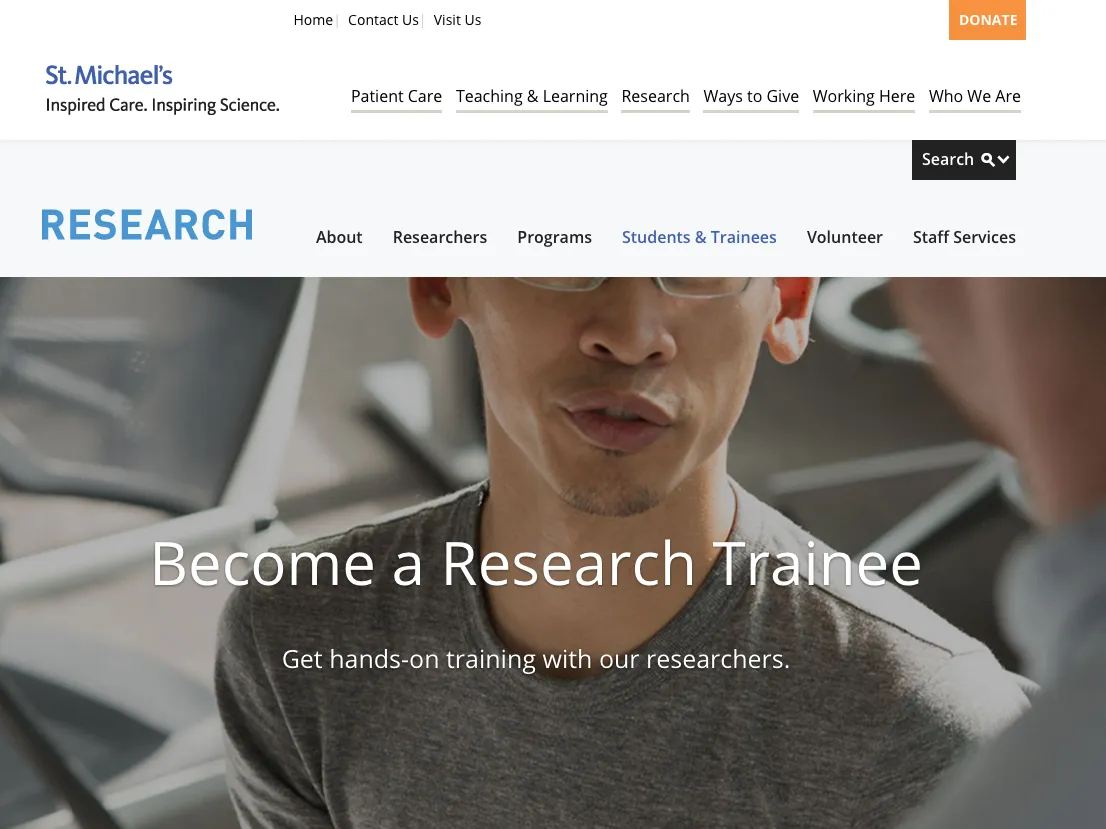Open the St. Michael's logo homepage
Image resolution: width=1106 pixels, height=829 pixels.
pyautogui.click(x=162, y=89)
